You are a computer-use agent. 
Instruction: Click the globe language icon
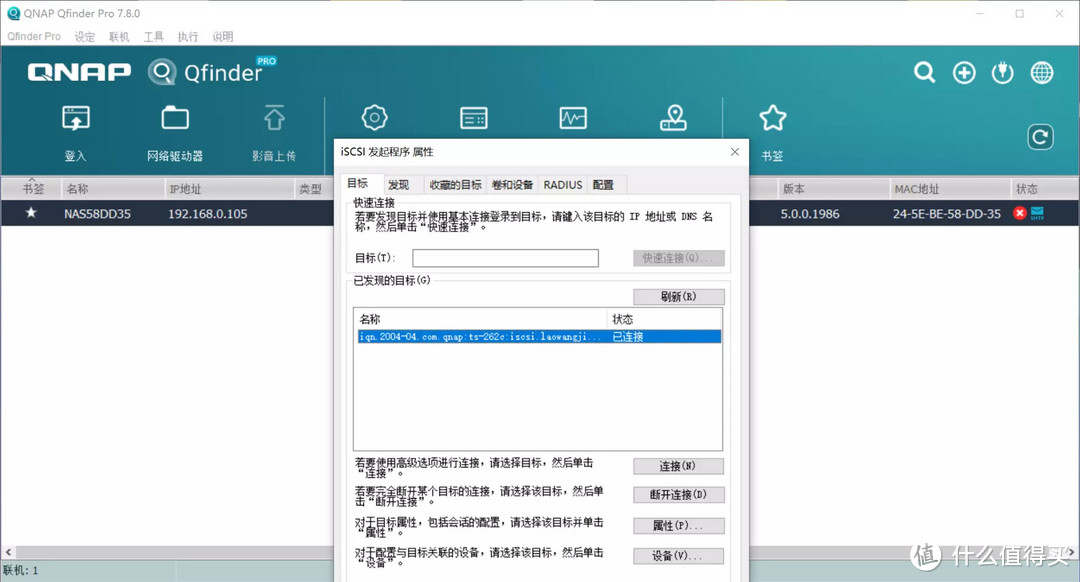pos(1042,72)
